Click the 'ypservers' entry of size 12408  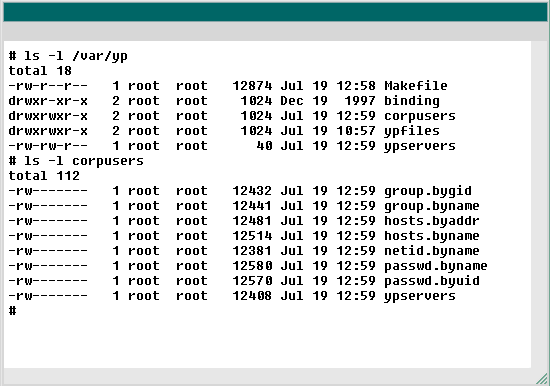420,297
